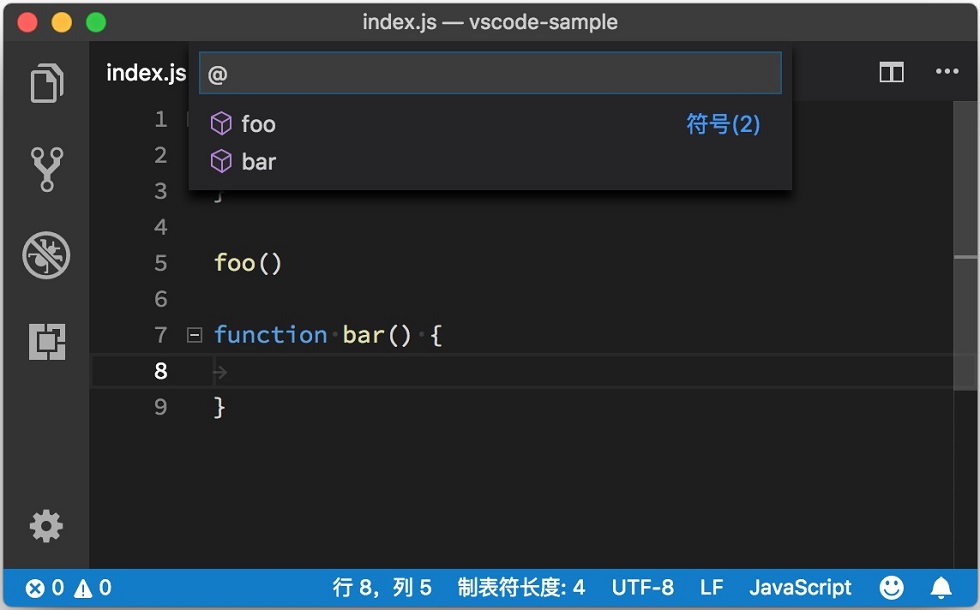This screenshot has width=980, height=610.
Task: Open the Debug view icon
Action: (x=46, y=255)
